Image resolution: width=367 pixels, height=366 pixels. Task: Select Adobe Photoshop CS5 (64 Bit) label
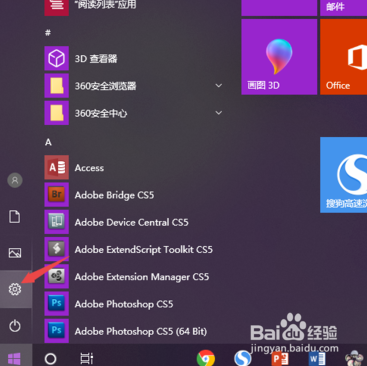click(x=141, y=331)
